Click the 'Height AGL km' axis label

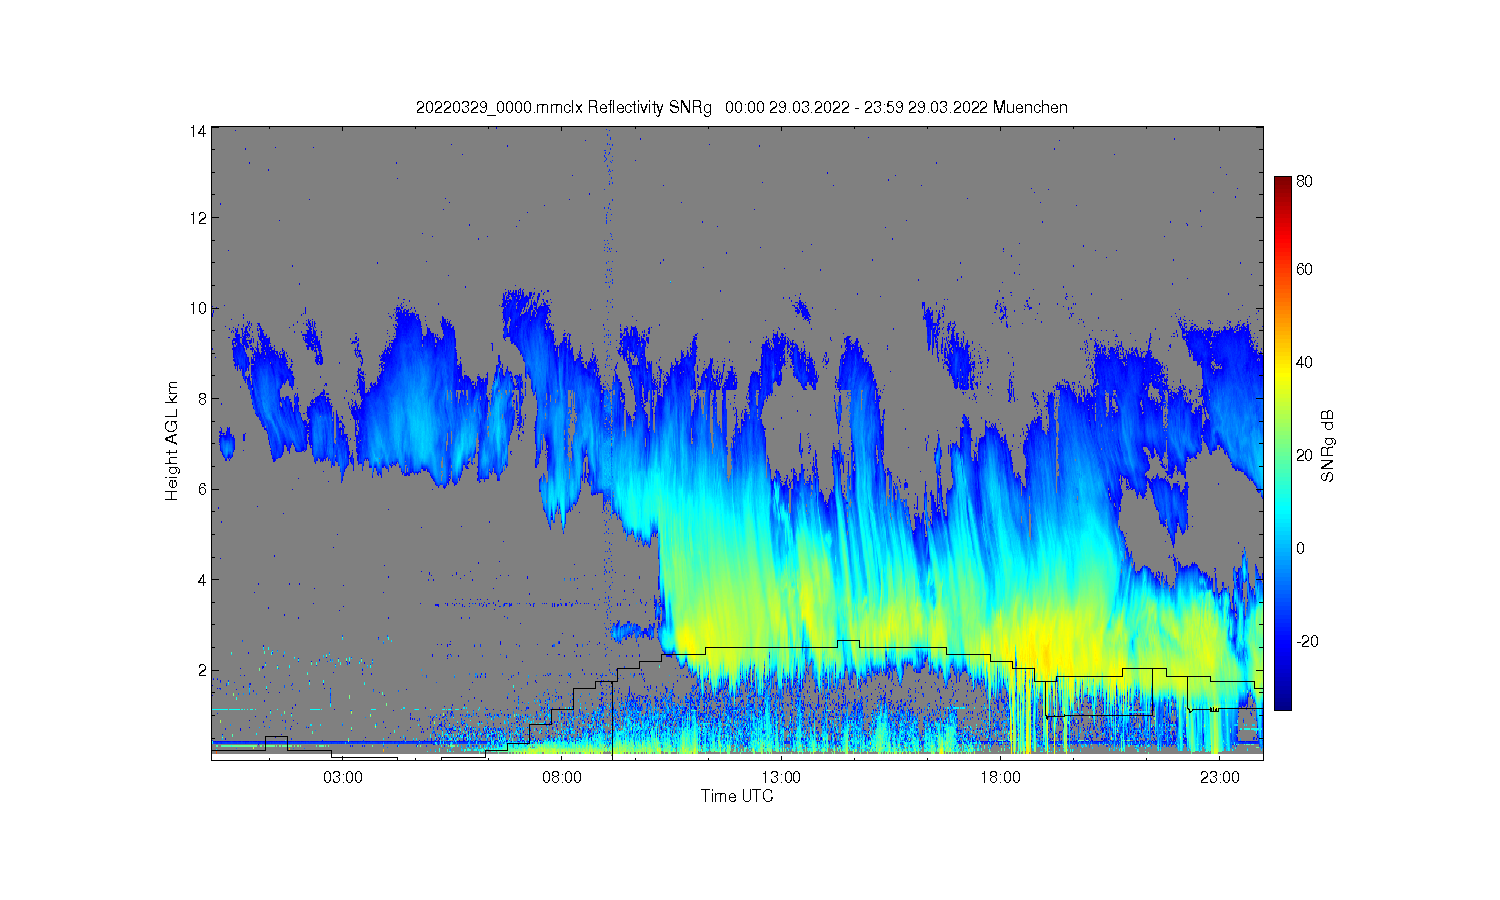click(x=172, y=441)
